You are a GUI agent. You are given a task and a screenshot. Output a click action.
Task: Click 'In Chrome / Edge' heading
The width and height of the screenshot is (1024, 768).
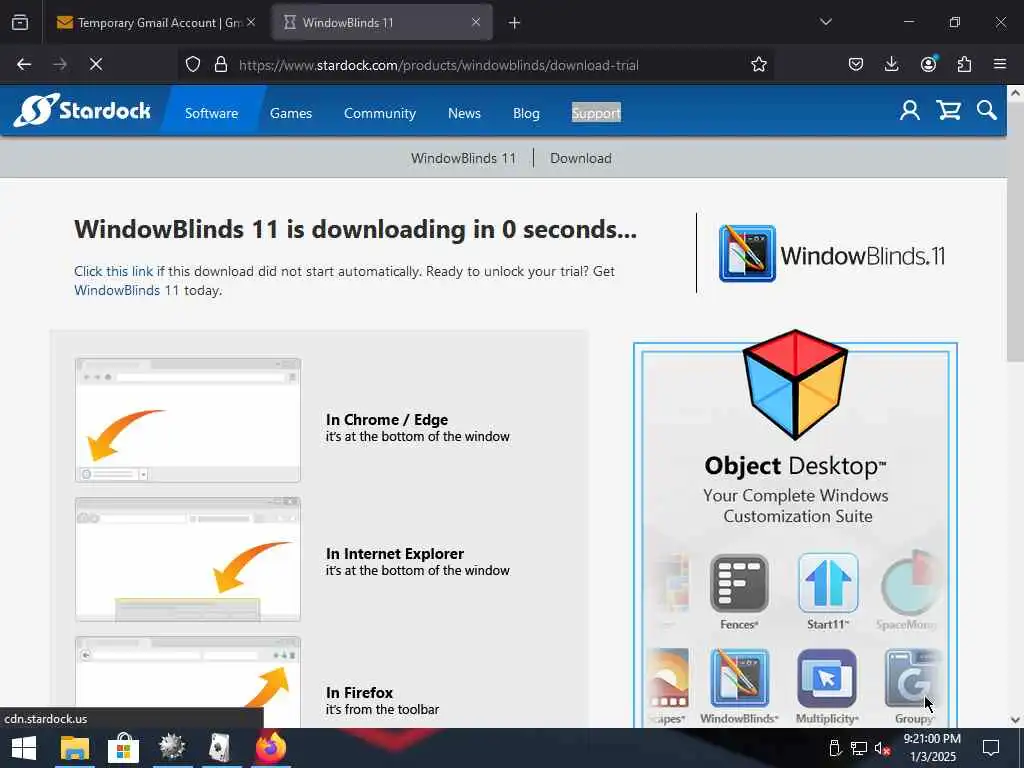(x=387, y=419)
